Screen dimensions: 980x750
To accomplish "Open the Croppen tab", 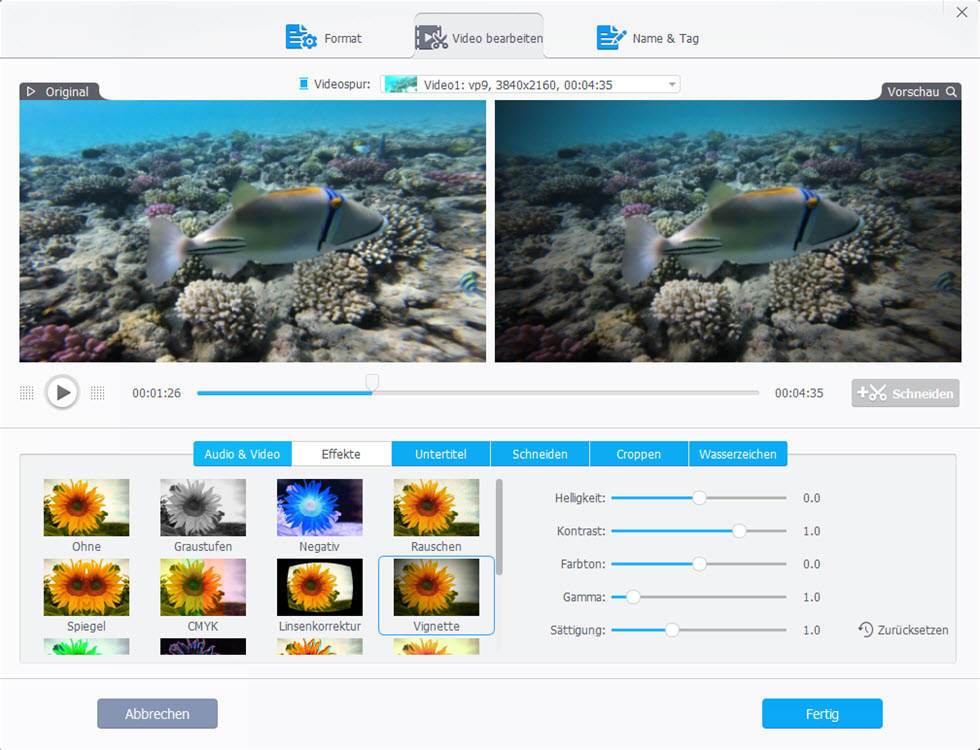I will [638, 453].
